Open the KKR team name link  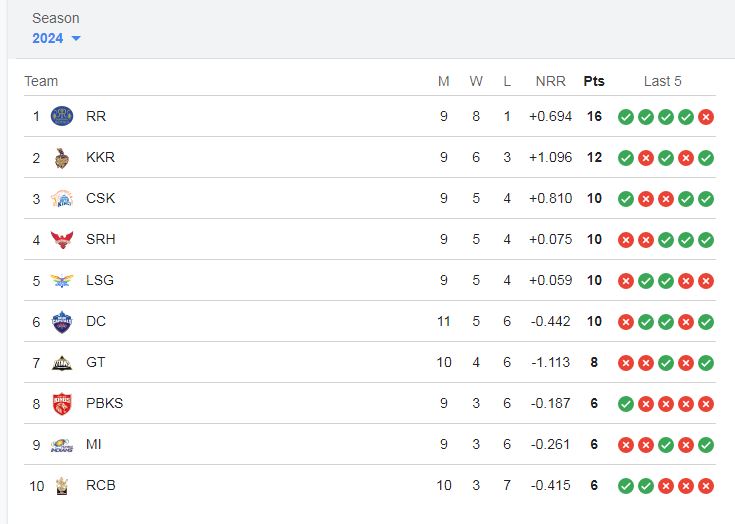pos(100,157)
